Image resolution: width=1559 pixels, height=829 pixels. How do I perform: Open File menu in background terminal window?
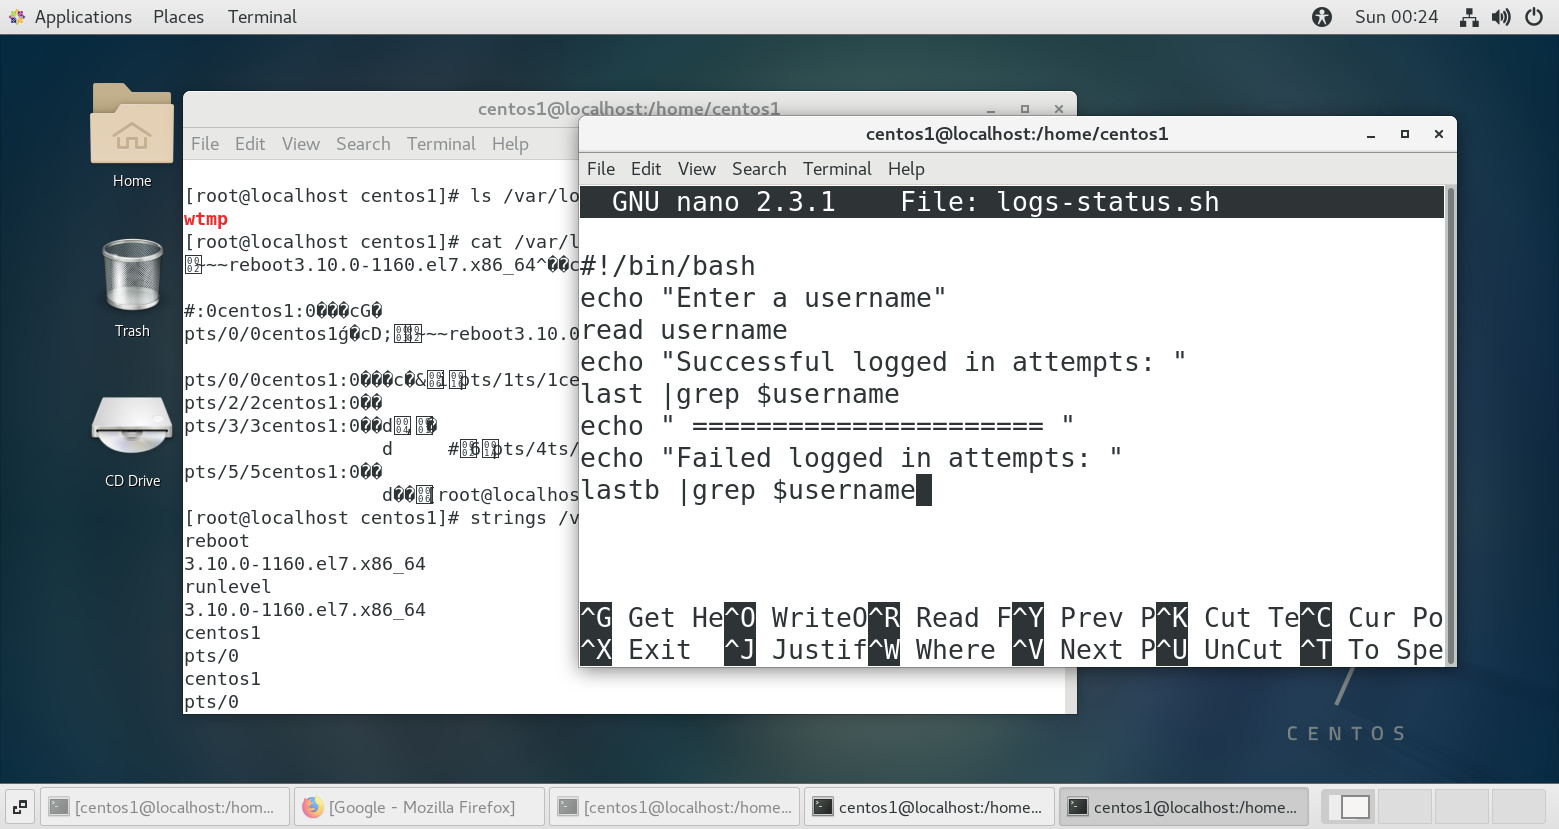point(205,144)
